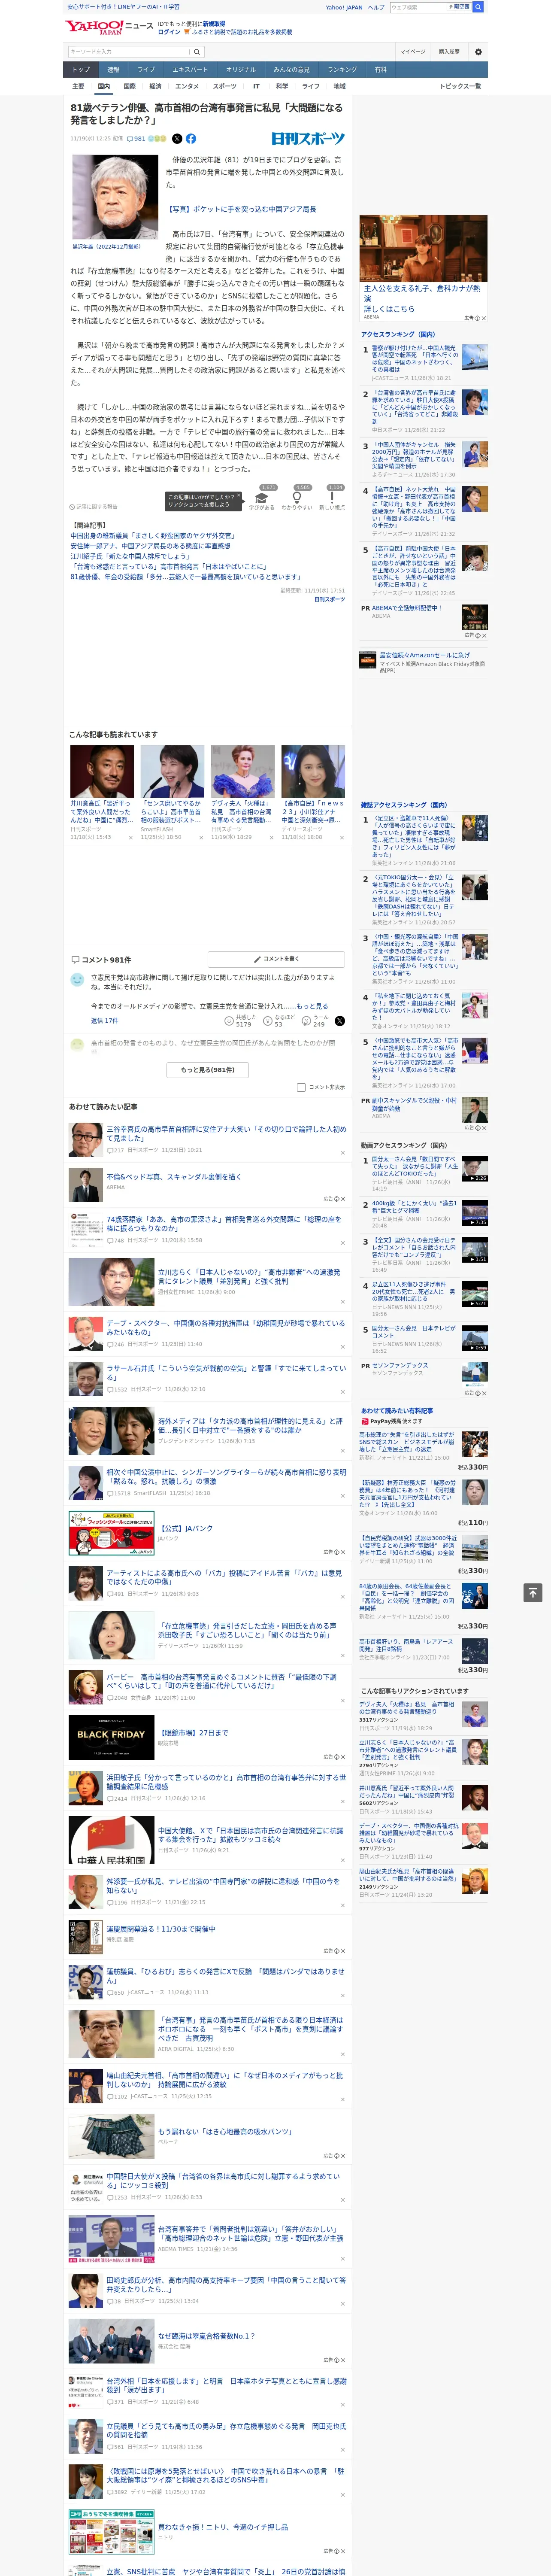The image size is (551, 2576).
Task: Select the エキスパート tab
Action: tap(190, 70)
